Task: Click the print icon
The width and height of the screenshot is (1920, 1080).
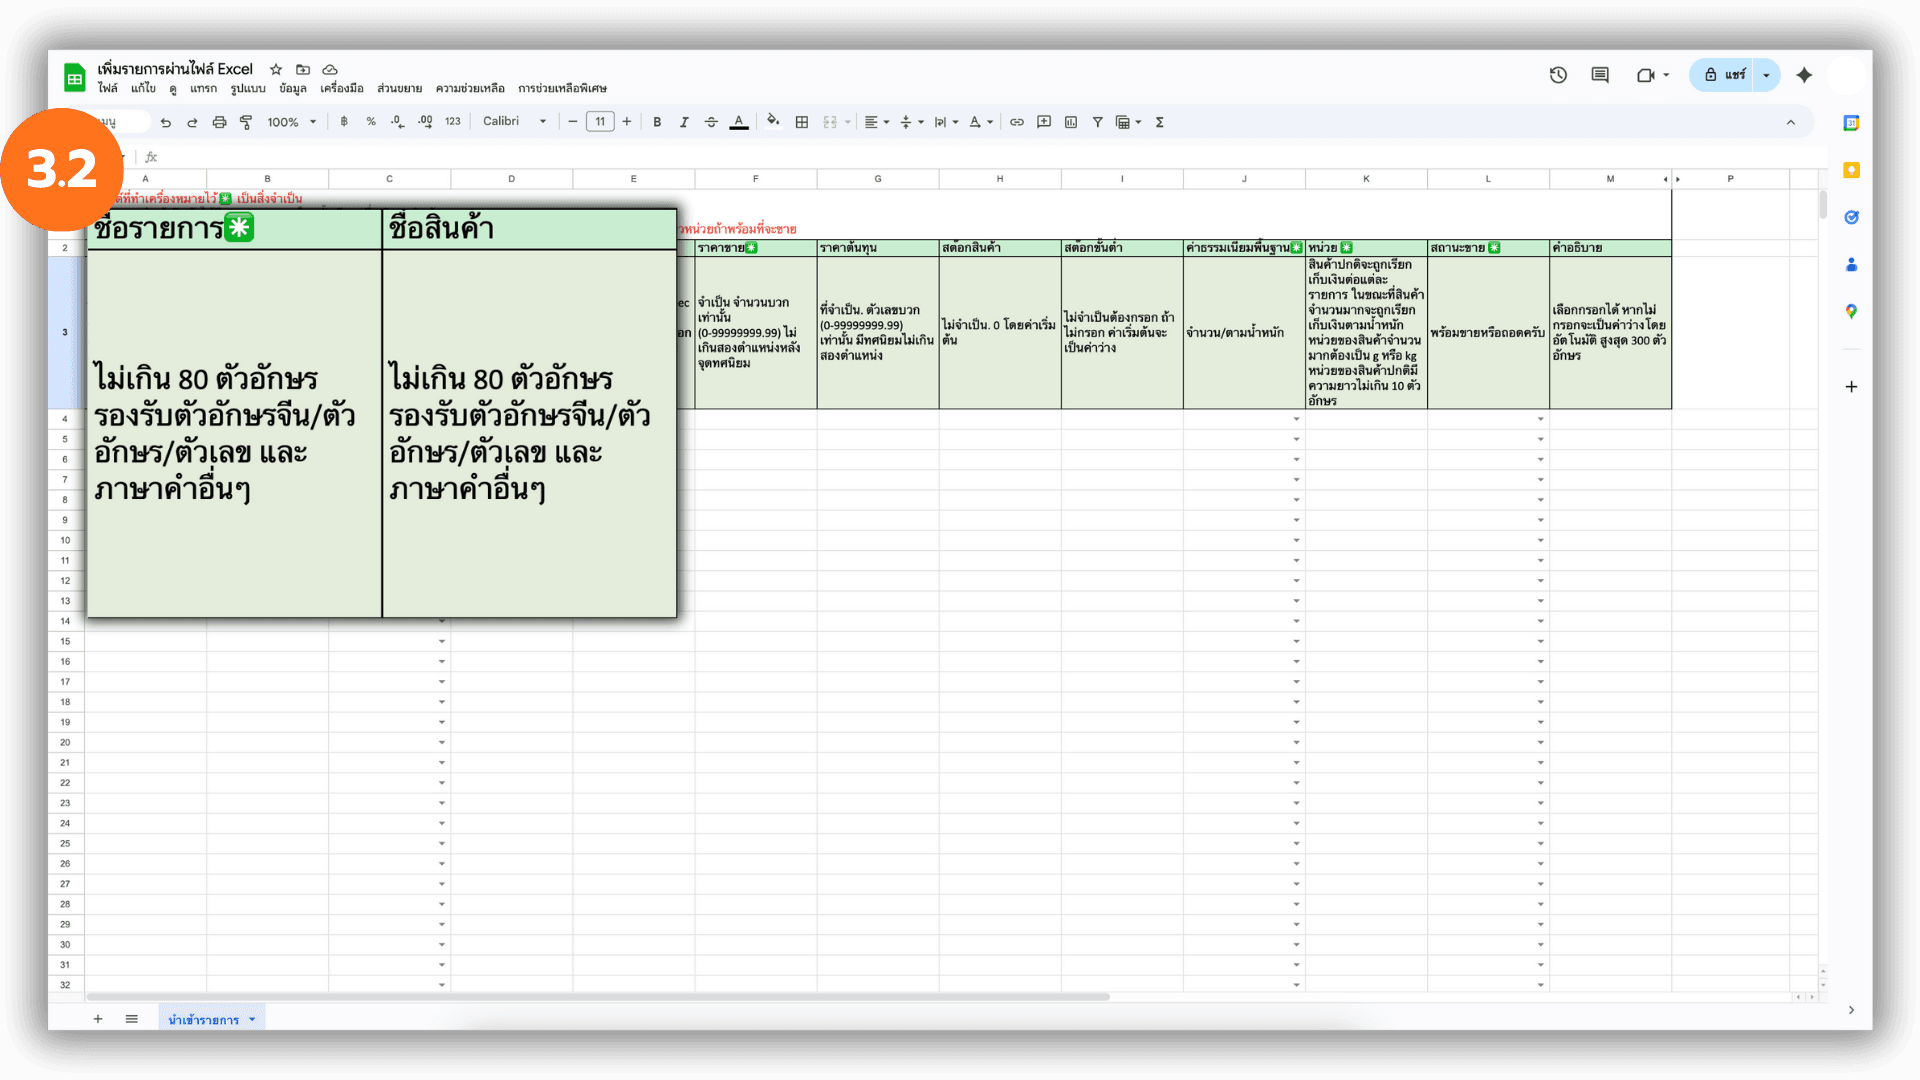Action: coord(219,122)
